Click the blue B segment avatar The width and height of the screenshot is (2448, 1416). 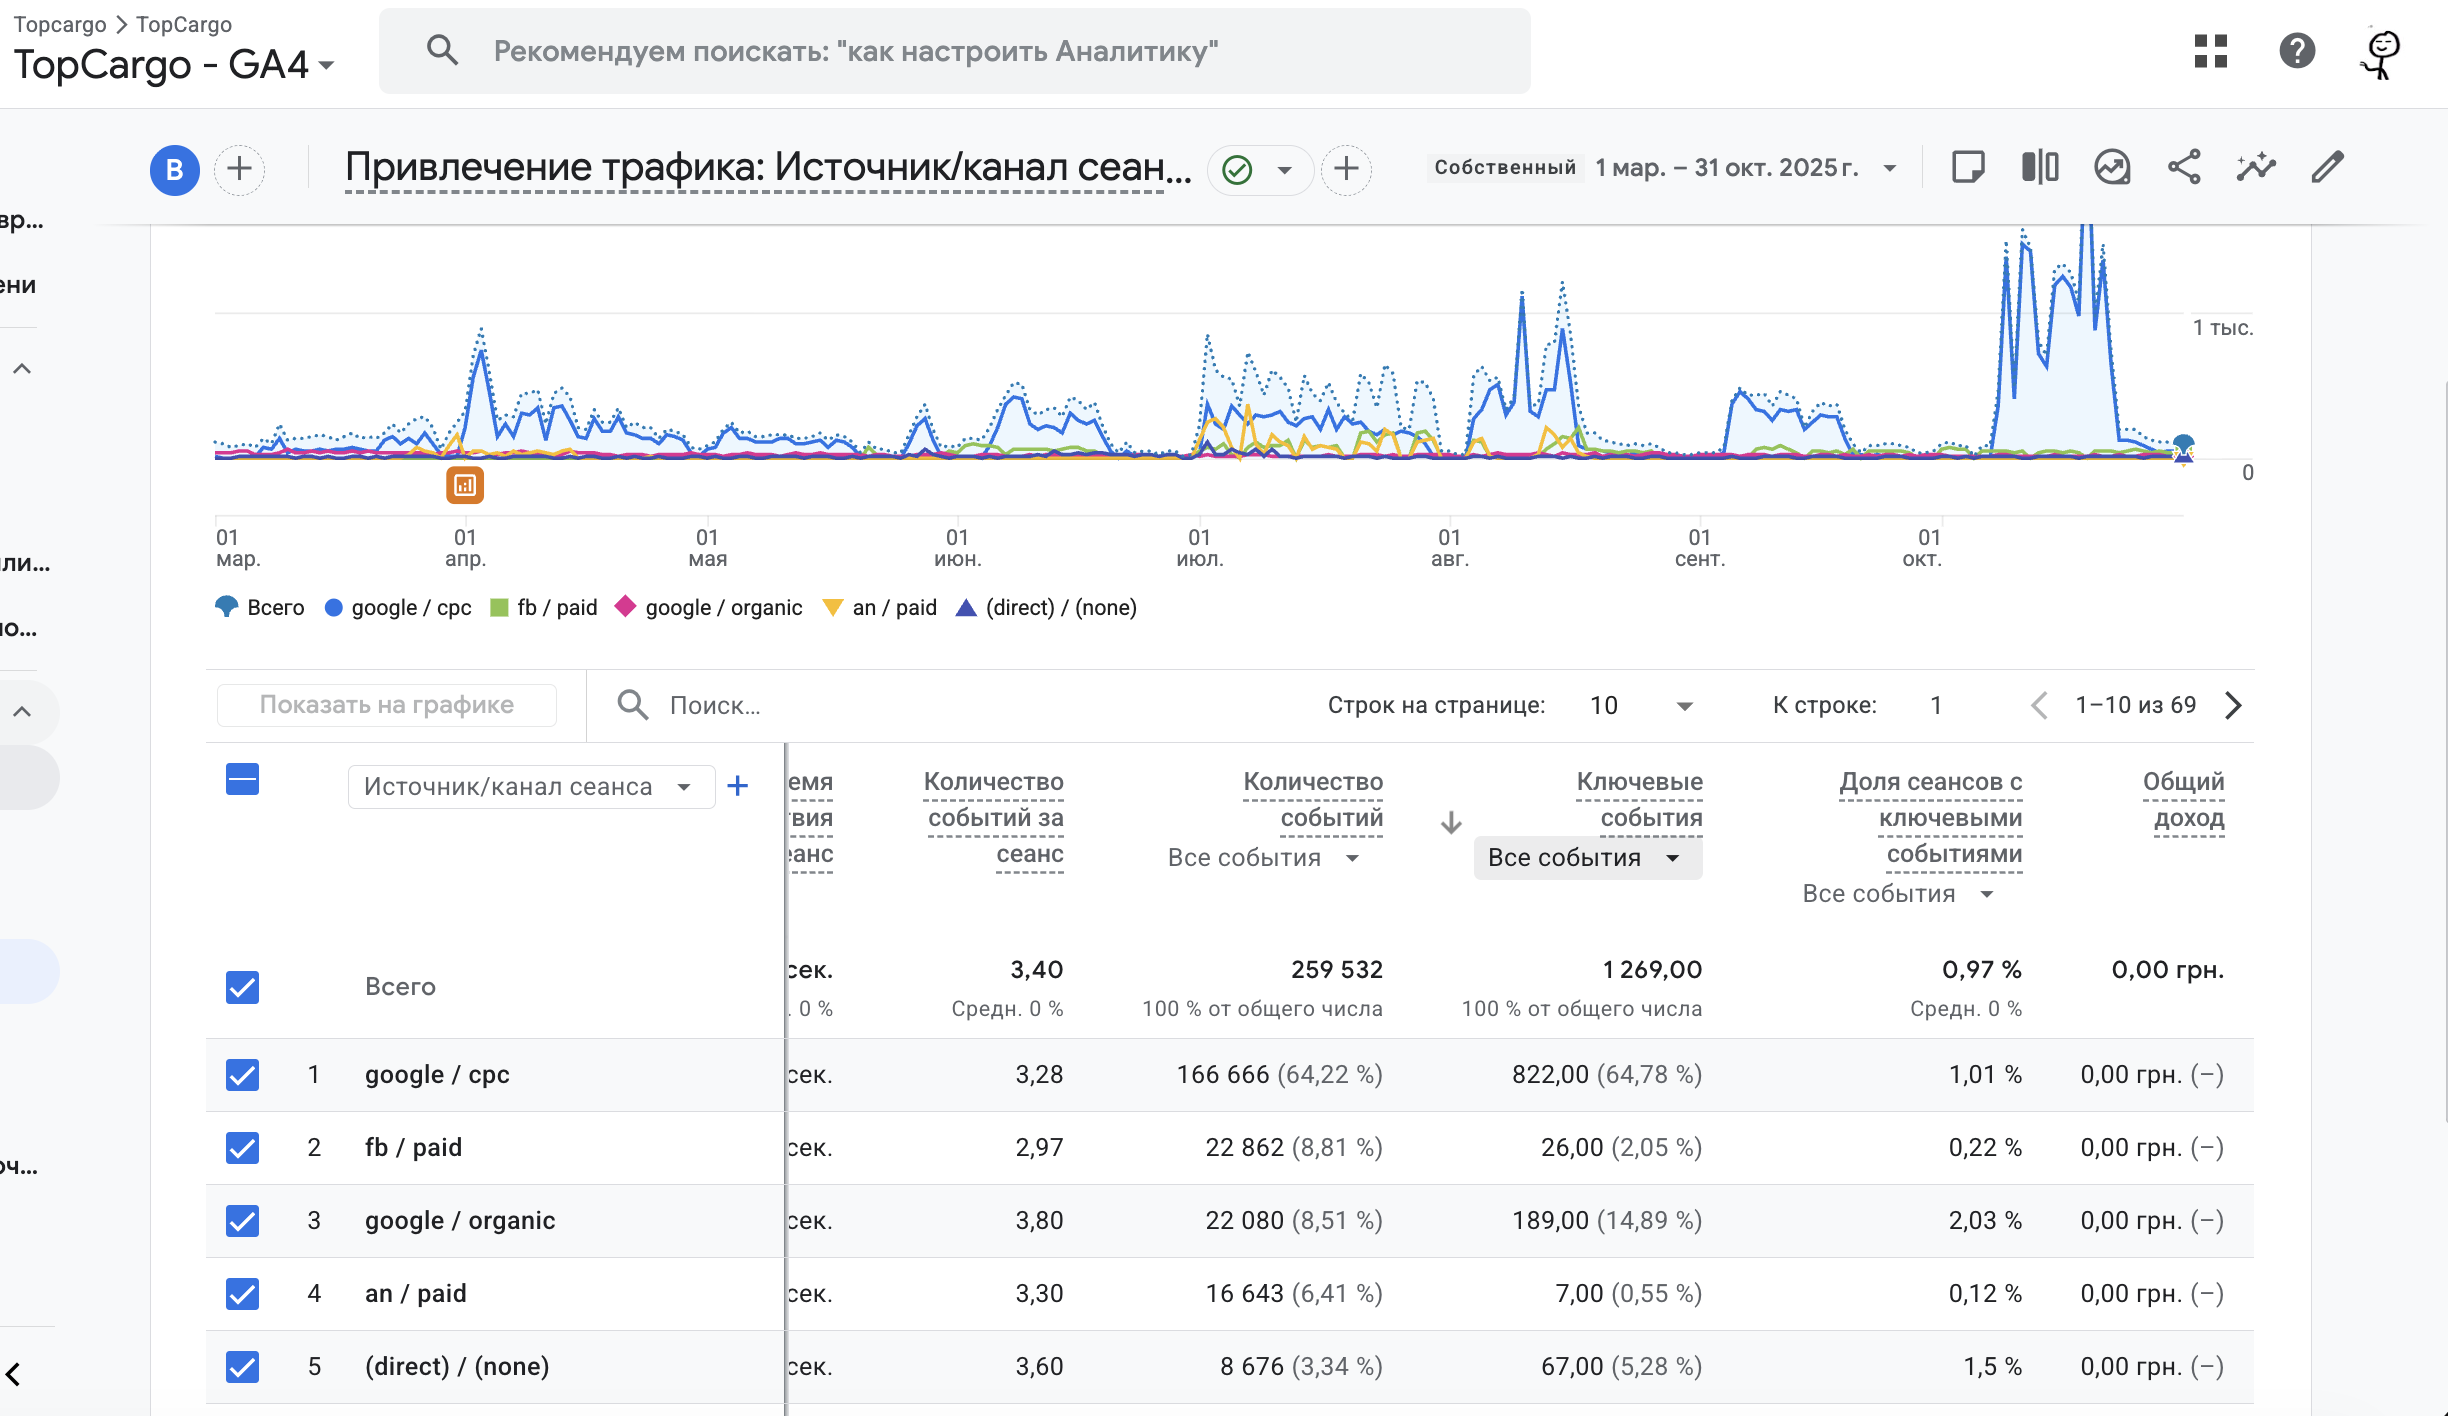tap(175, 169)
